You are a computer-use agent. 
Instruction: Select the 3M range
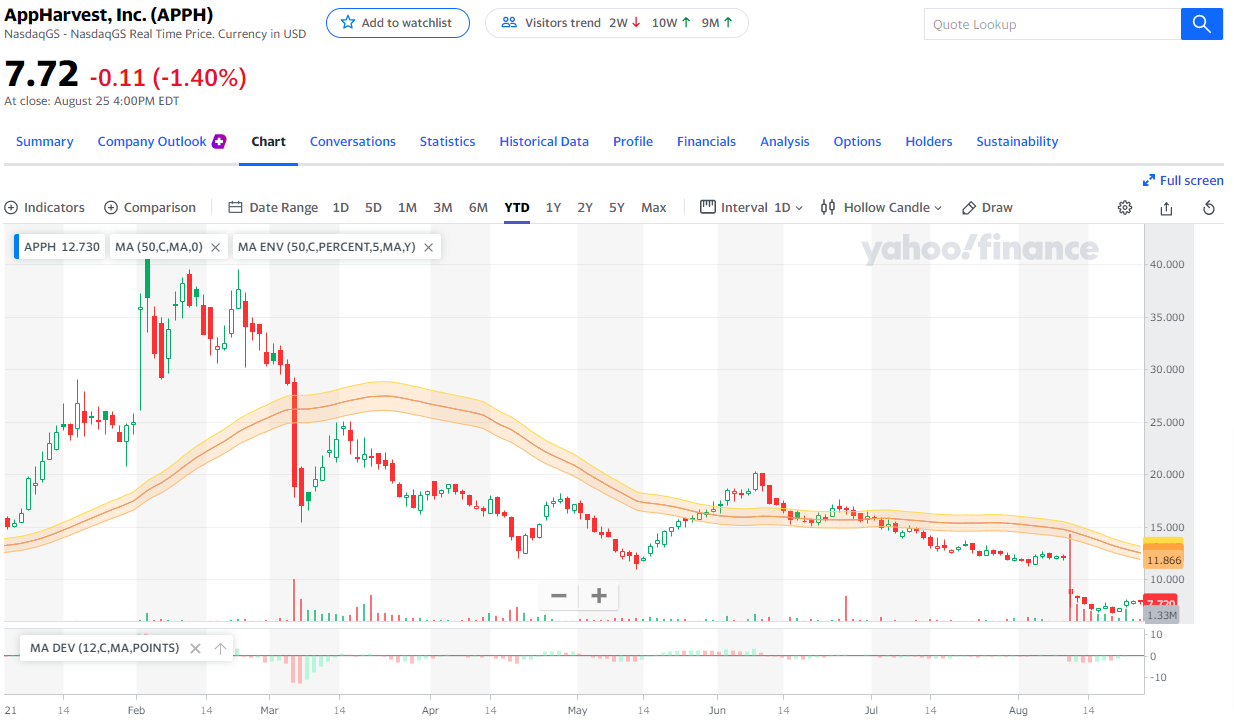coord(443,208)
